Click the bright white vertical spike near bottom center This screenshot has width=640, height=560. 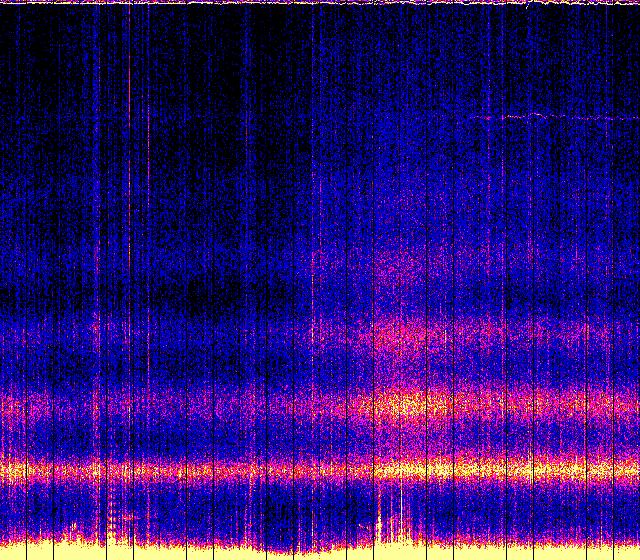380,527
